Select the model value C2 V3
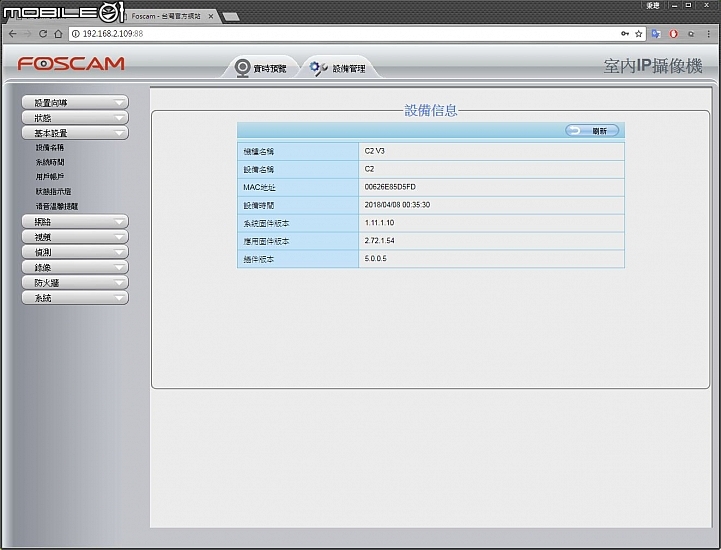Screen dimensions: 721x550 [374, 151]
